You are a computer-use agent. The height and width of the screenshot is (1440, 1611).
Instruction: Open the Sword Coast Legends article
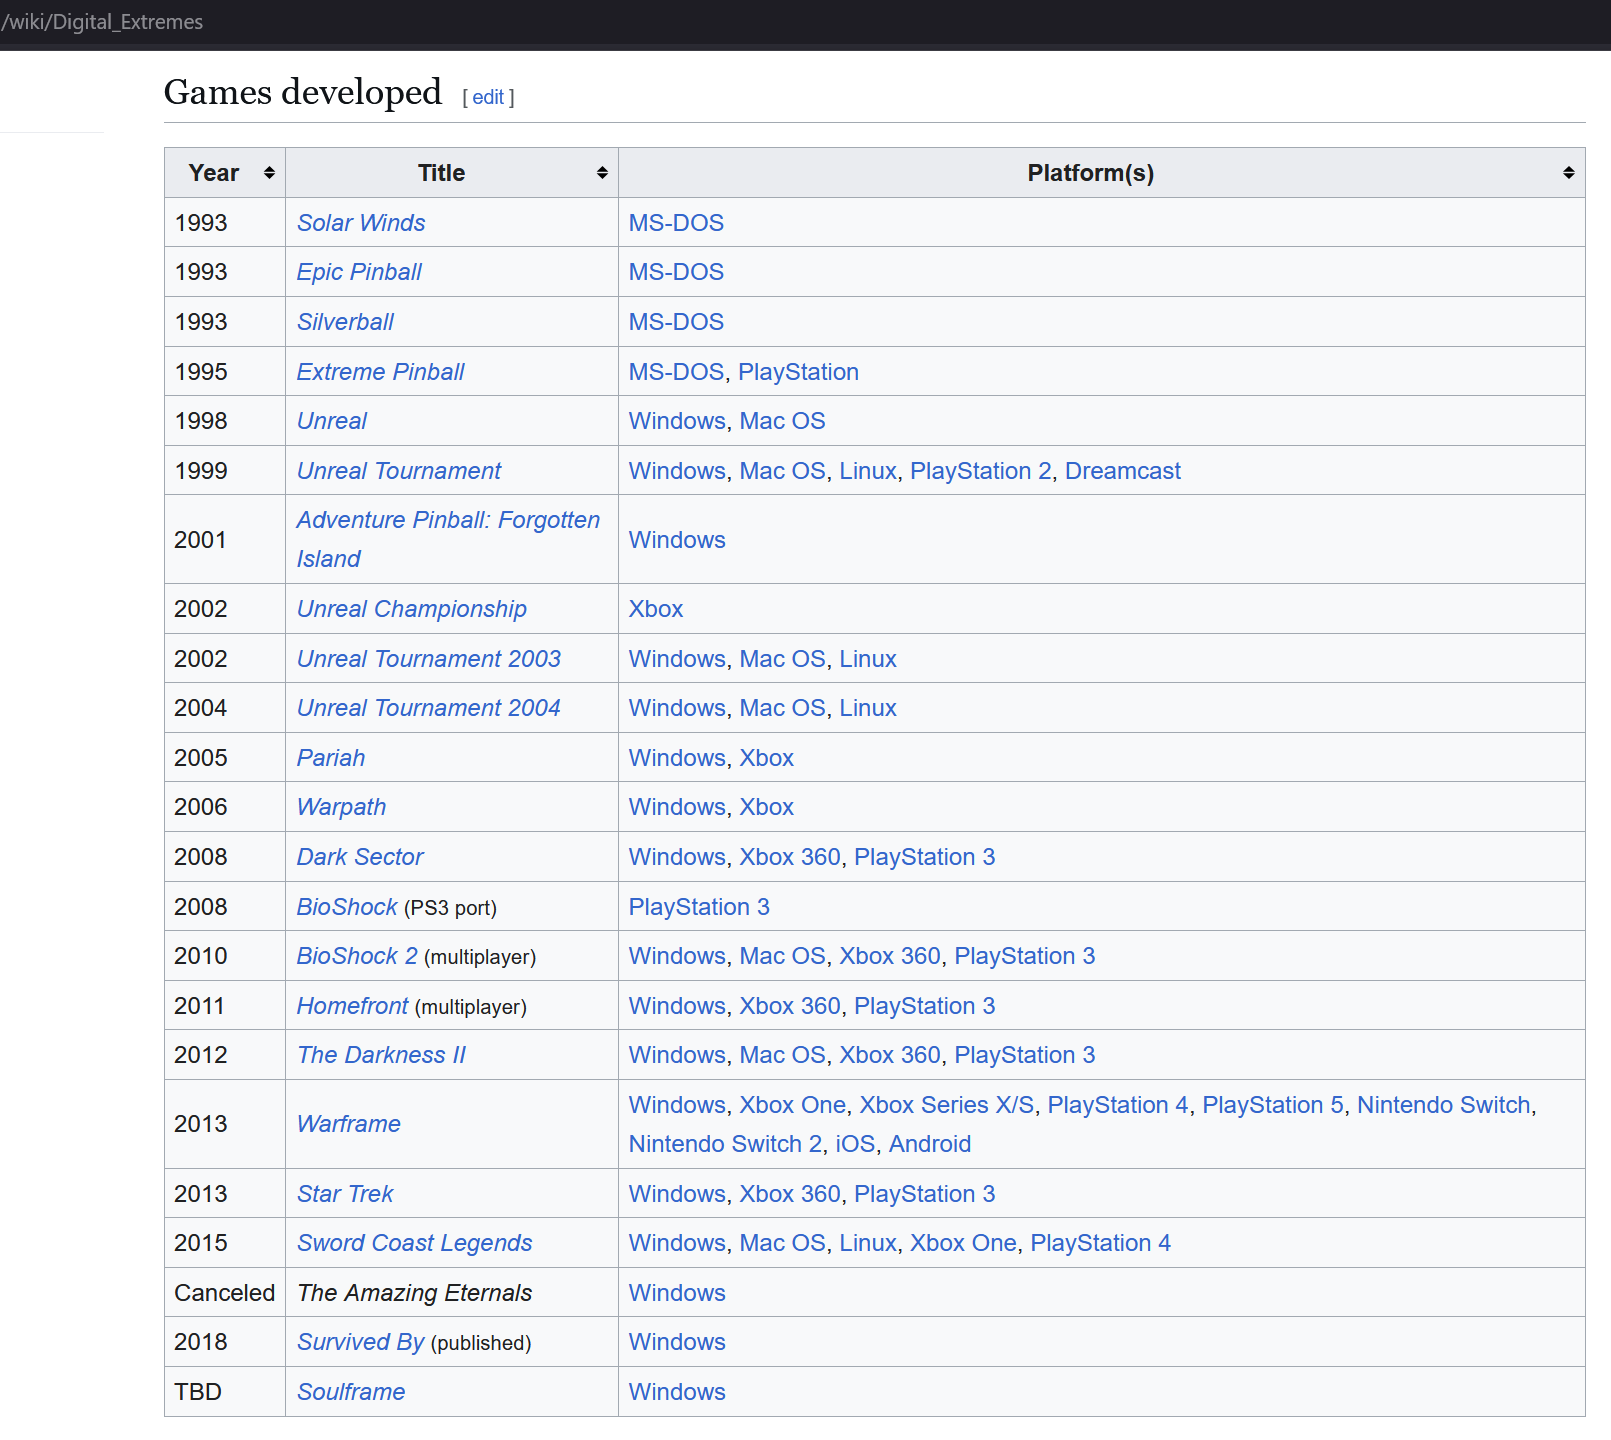click(415, 1243)
